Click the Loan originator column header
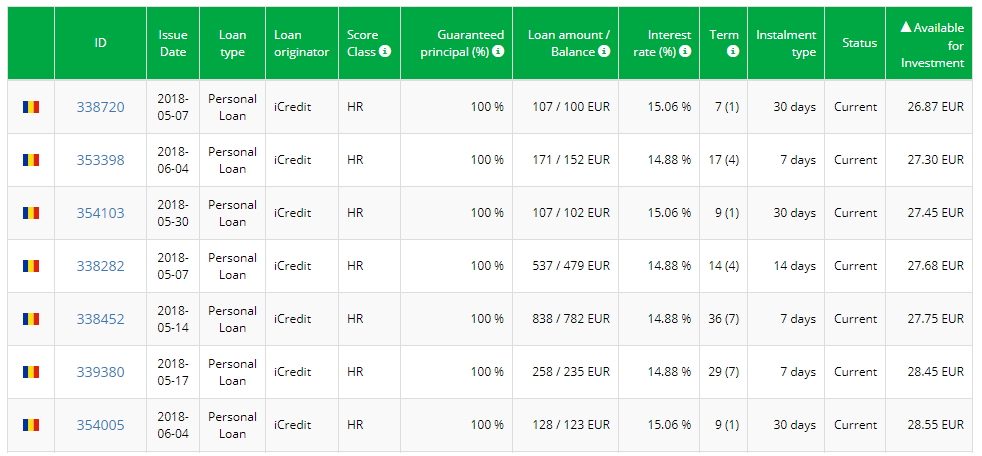Viewport: 982px width, 456px height. coord(301,44)
